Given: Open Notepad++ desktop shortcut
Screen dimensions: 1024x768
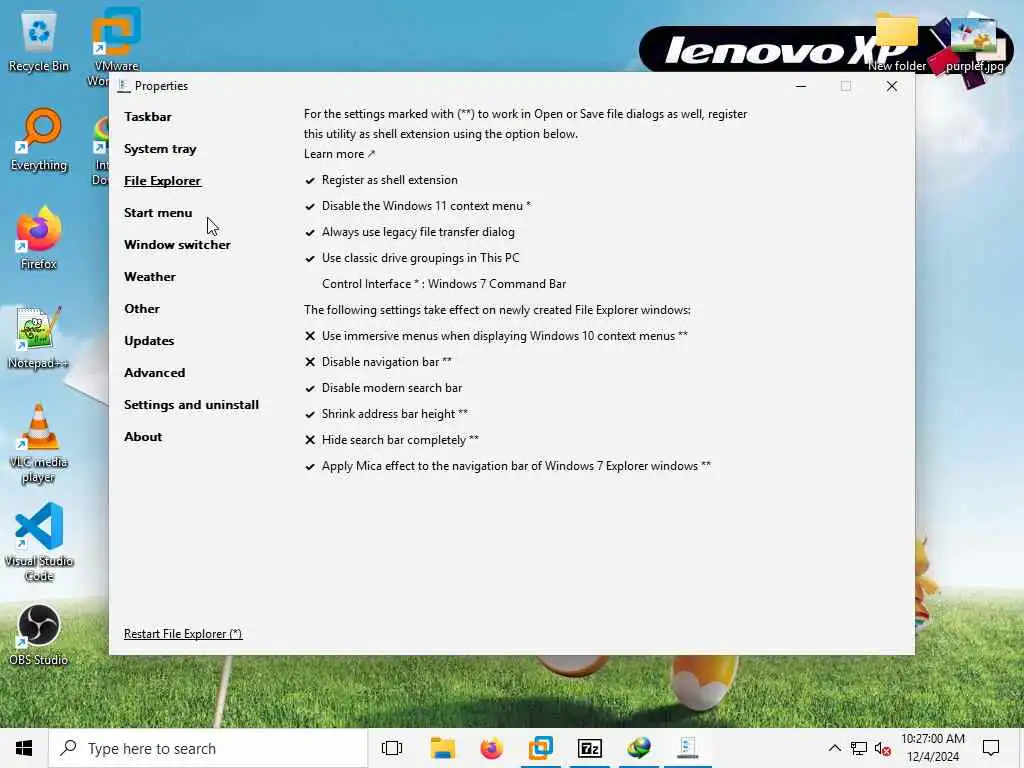Looking at the screenshot, I should tap(39, 338).
